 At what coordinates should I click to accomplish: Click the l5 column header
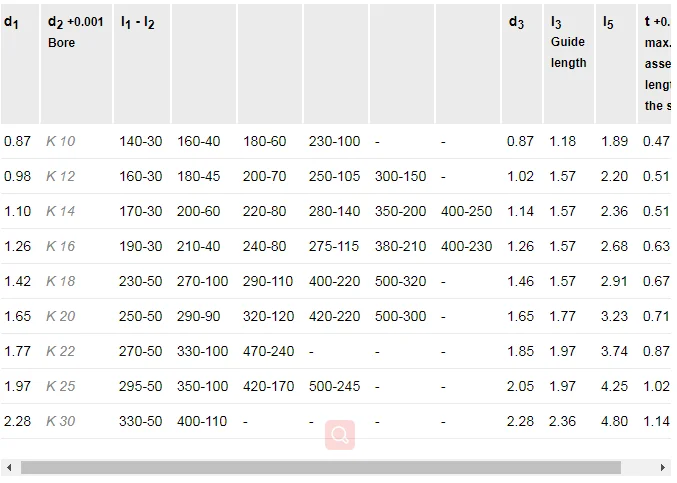tap(608, 22)
